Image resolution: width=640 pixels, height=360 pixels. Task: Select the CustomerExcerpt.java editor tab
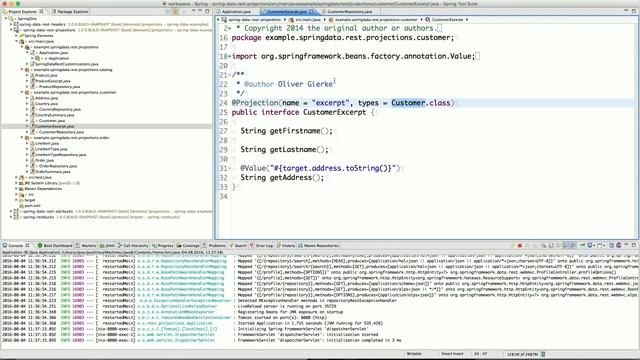coord(287,11)
